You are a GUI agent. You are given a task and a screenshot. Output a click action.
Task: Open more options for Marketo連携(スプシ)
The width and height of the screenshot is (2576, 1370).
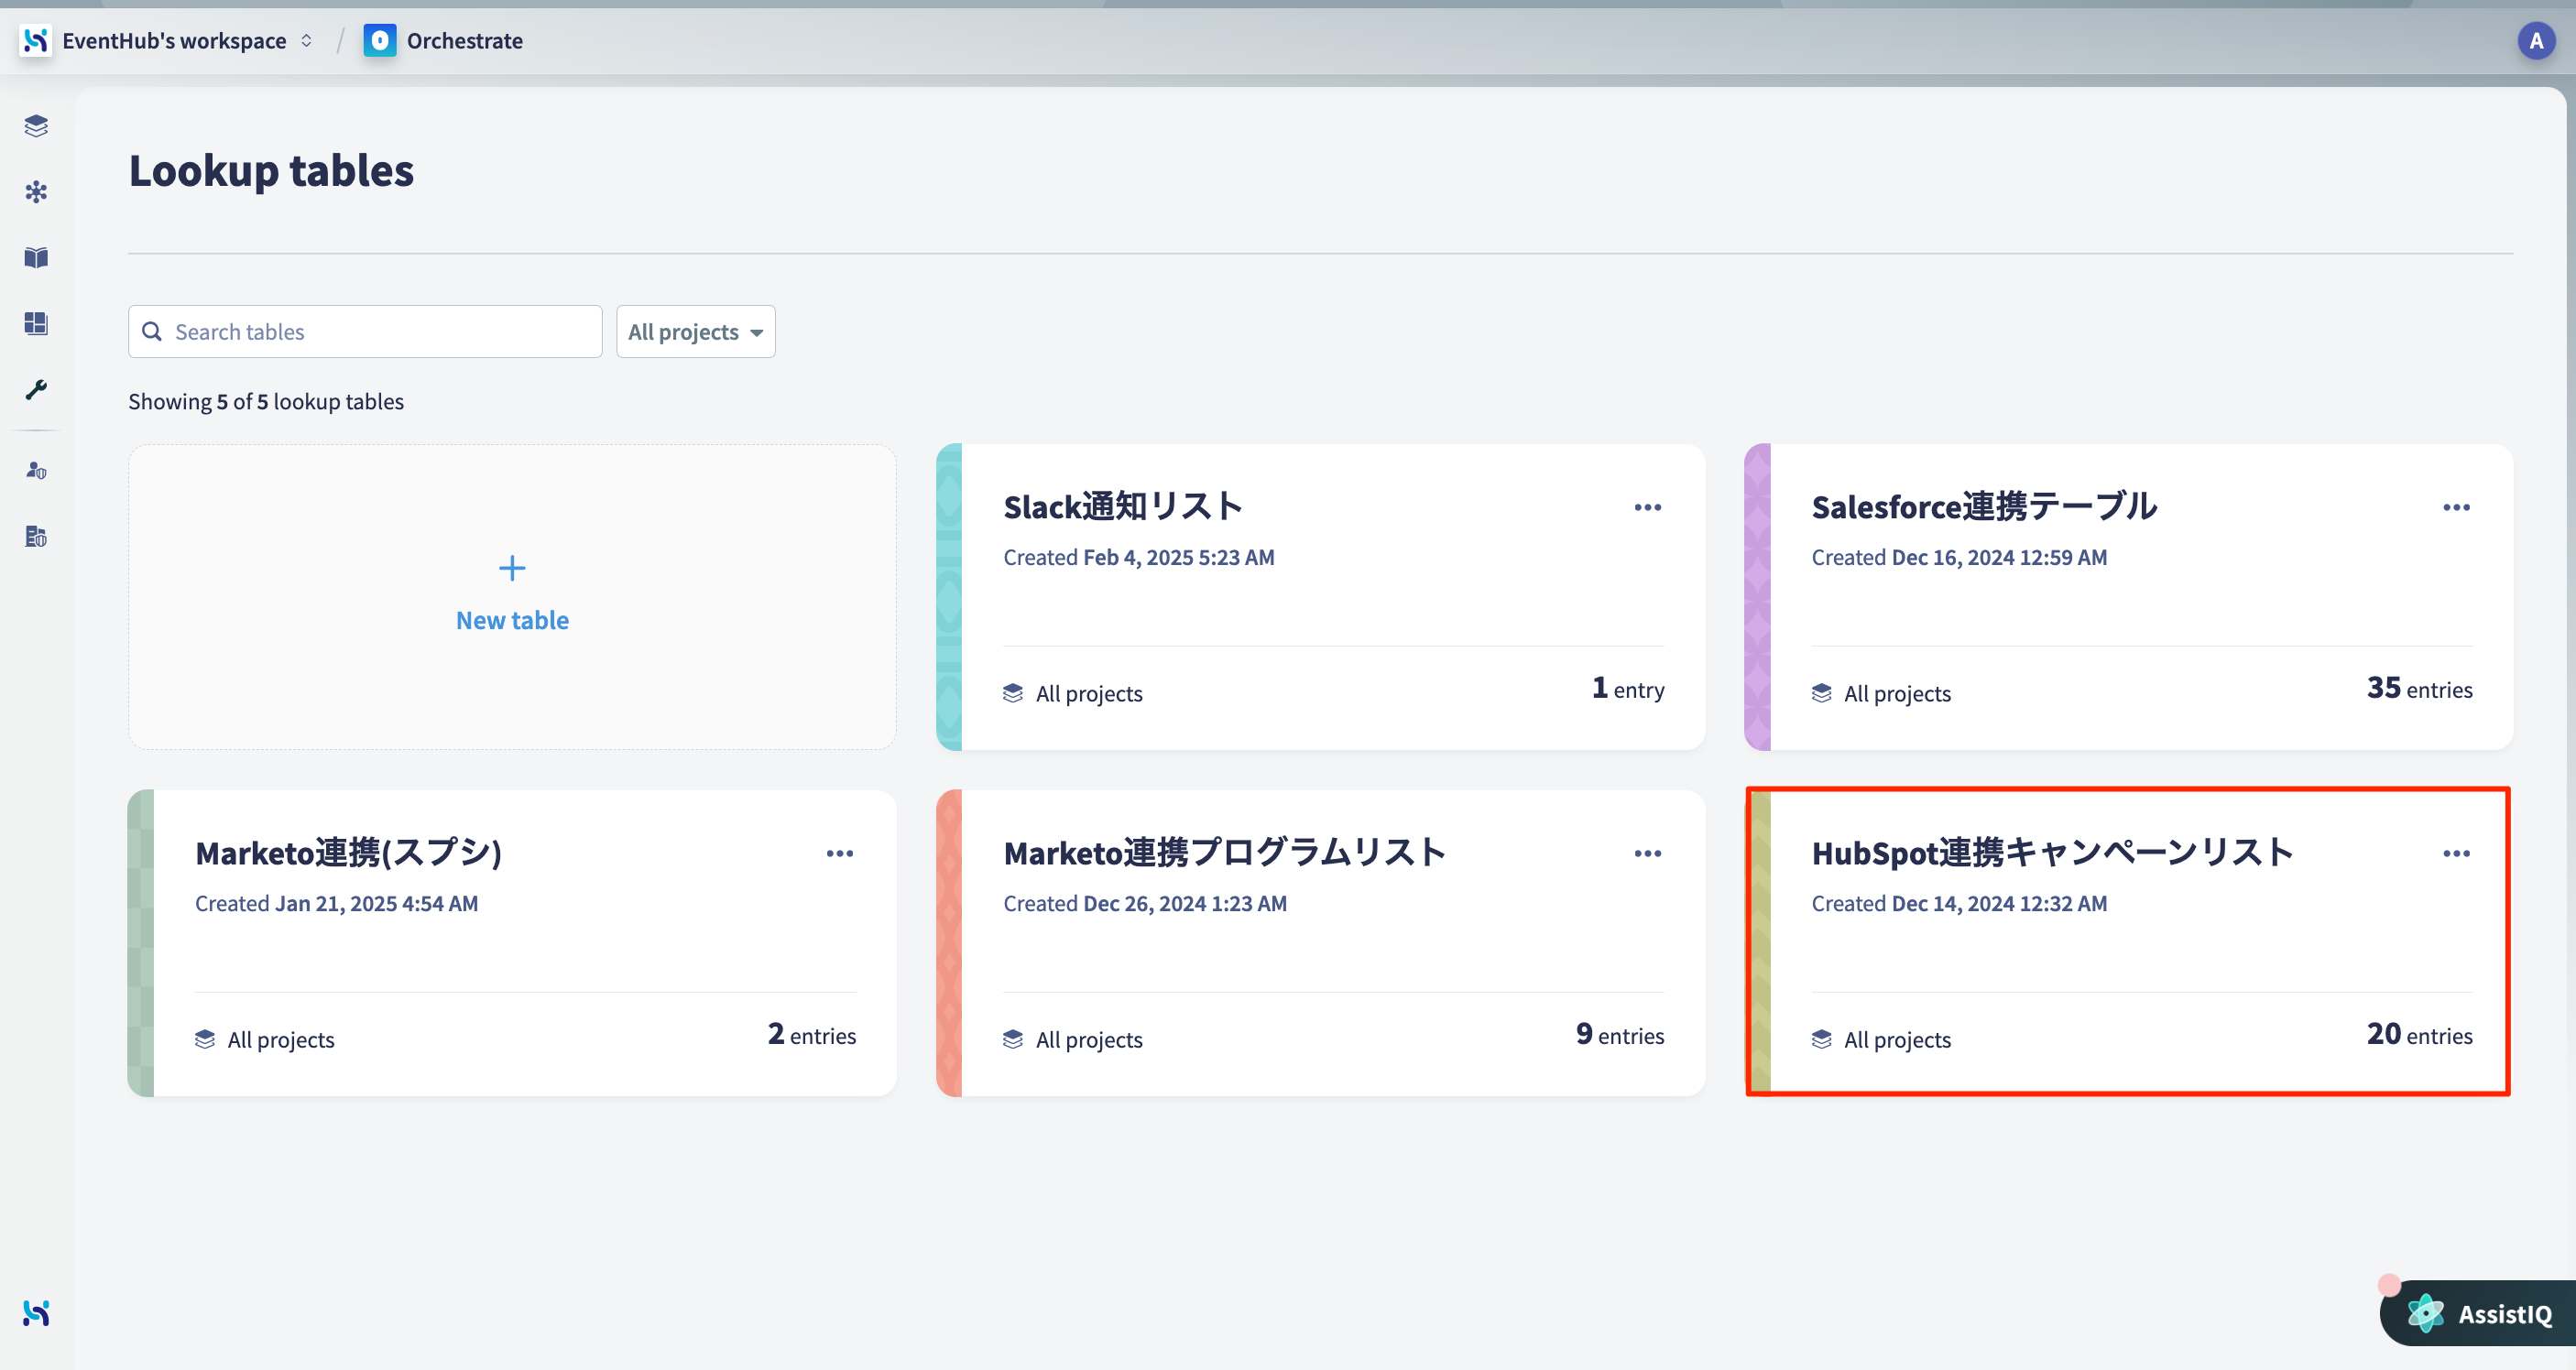(840, 854)
